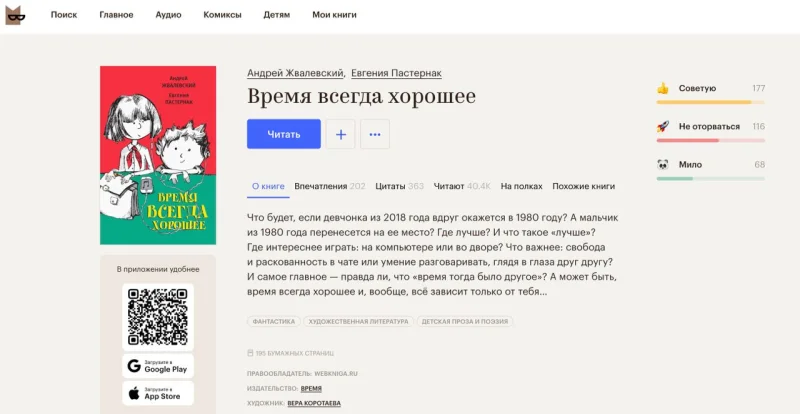Go to Главное section
Image resolution: width=800 pixels, height=414 pixels.
coord(116,15)
